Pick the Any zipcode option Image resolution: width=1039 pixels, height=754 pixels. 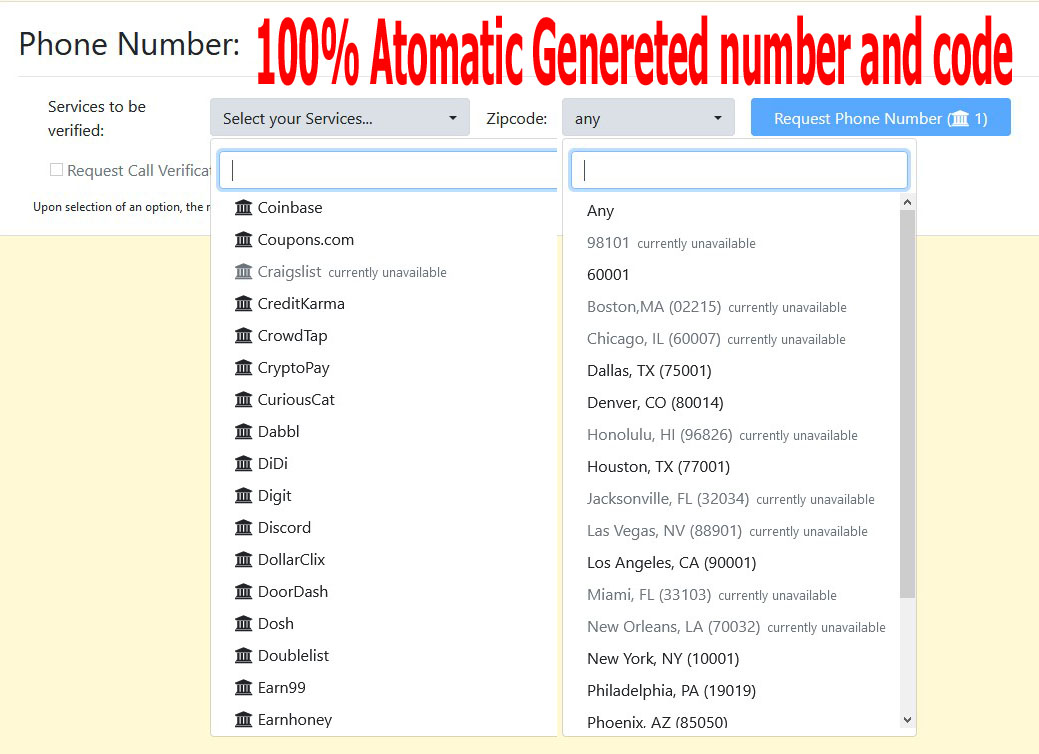[600, 211]
